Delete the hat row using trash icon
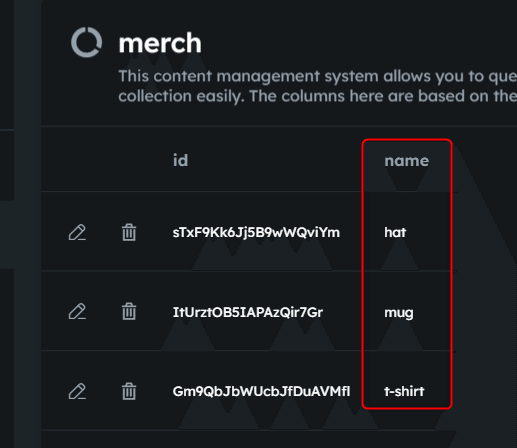Image resolution: width=517 pixels, height=448 pixels. (x=129, y=232)
